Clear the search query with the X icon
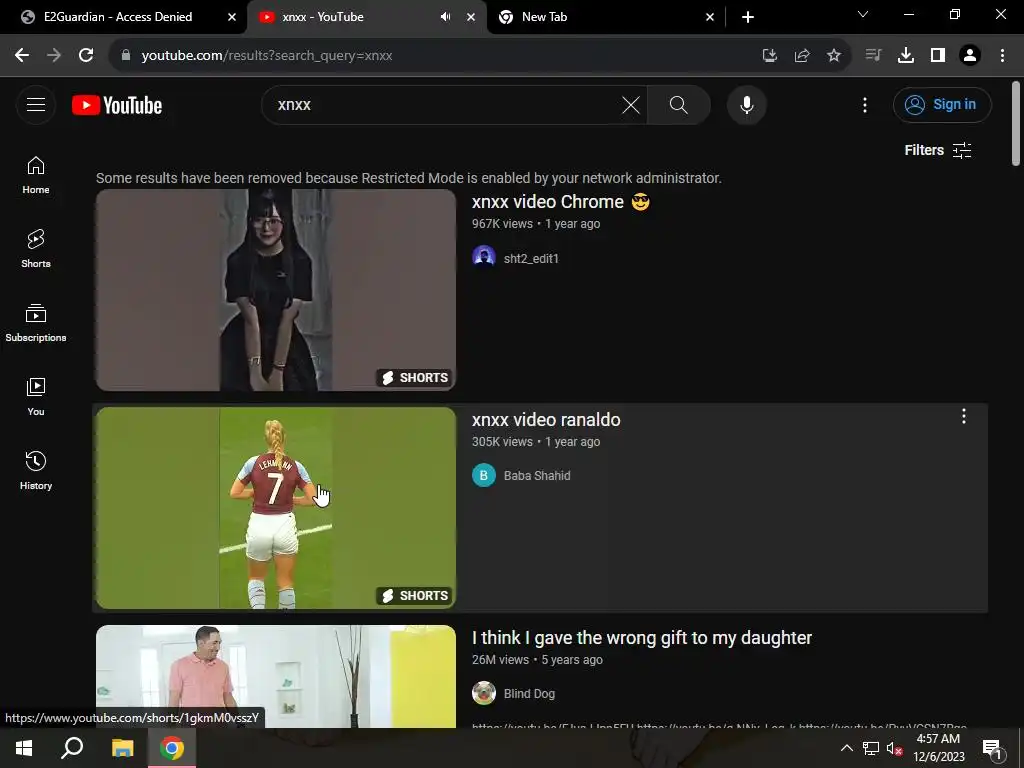 tap(631, 104)
